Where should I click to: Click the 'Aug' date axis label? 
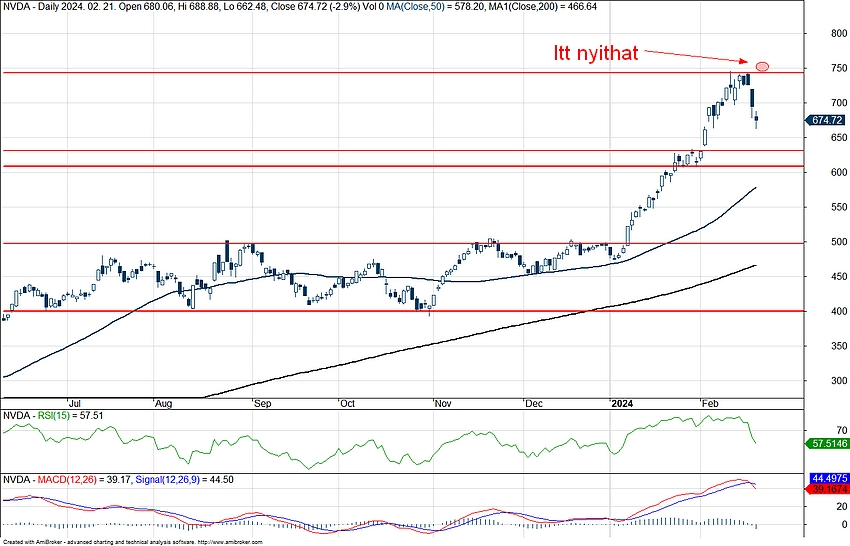163,404
